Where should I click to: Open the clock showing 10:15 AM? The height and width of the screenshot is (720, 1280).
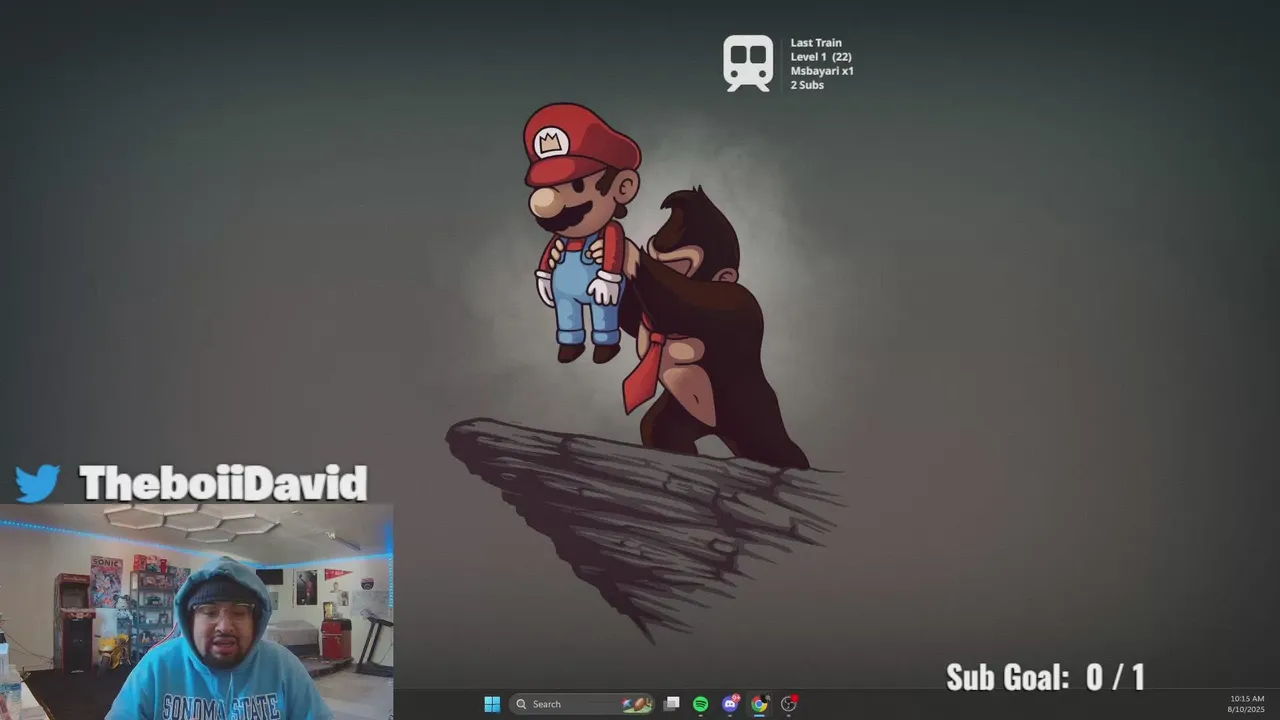click(x=1247, y=703)
